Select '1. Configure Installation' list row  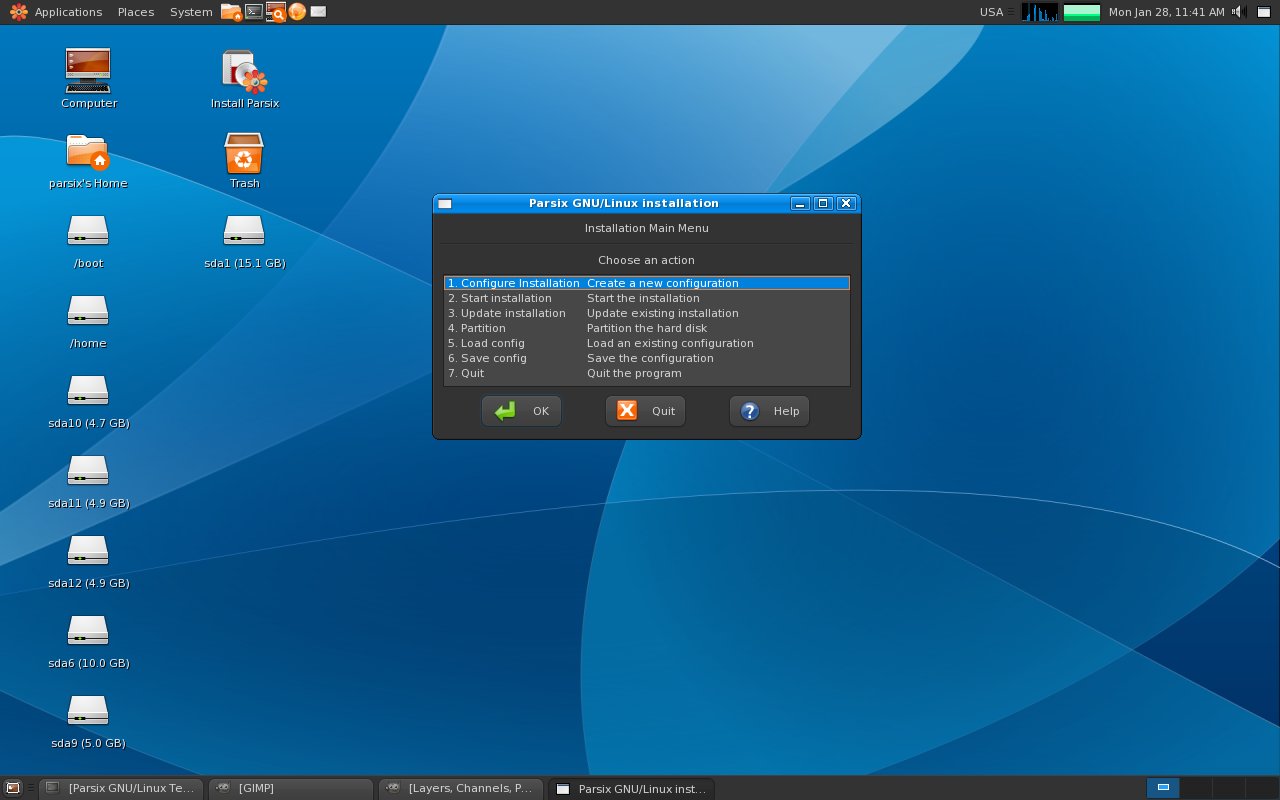tap(647, 283)
